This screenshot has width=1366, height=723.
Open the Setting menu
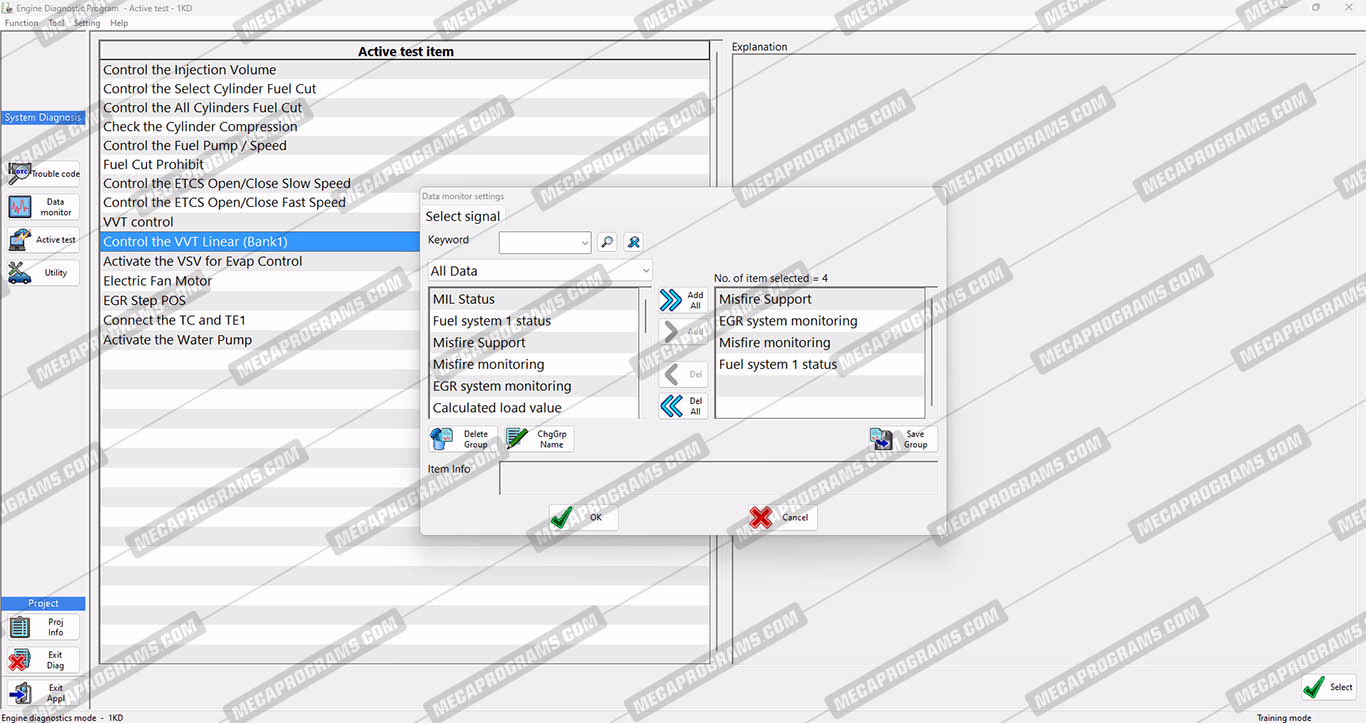point(87,23)
